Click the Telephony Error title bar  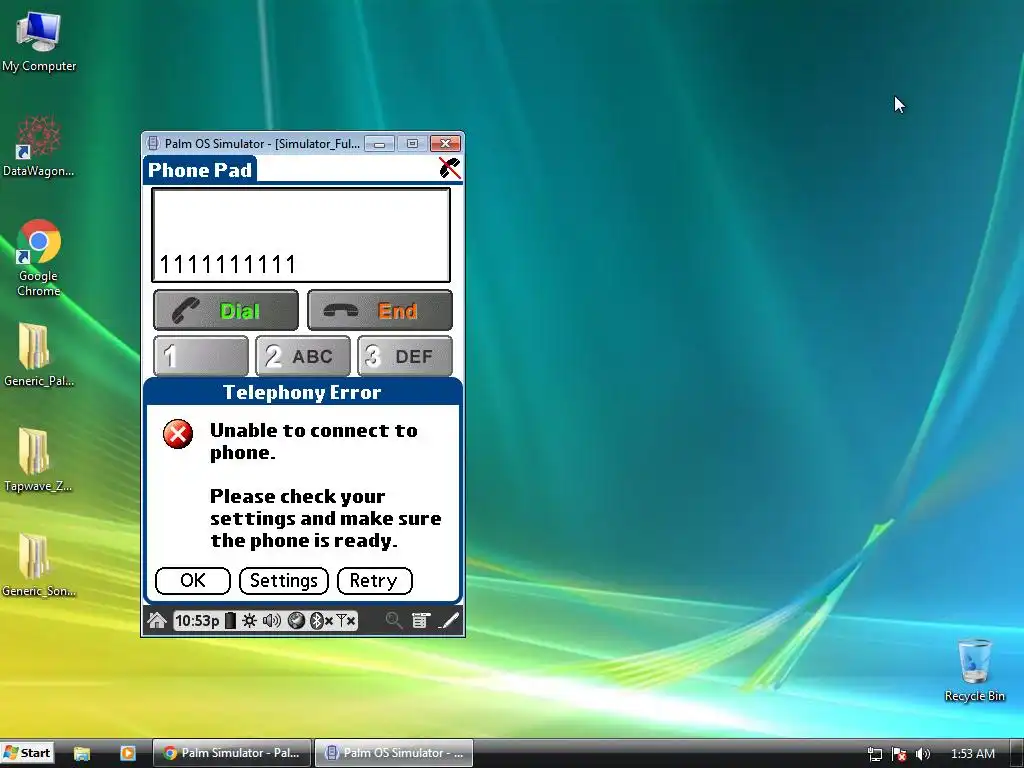302,392
